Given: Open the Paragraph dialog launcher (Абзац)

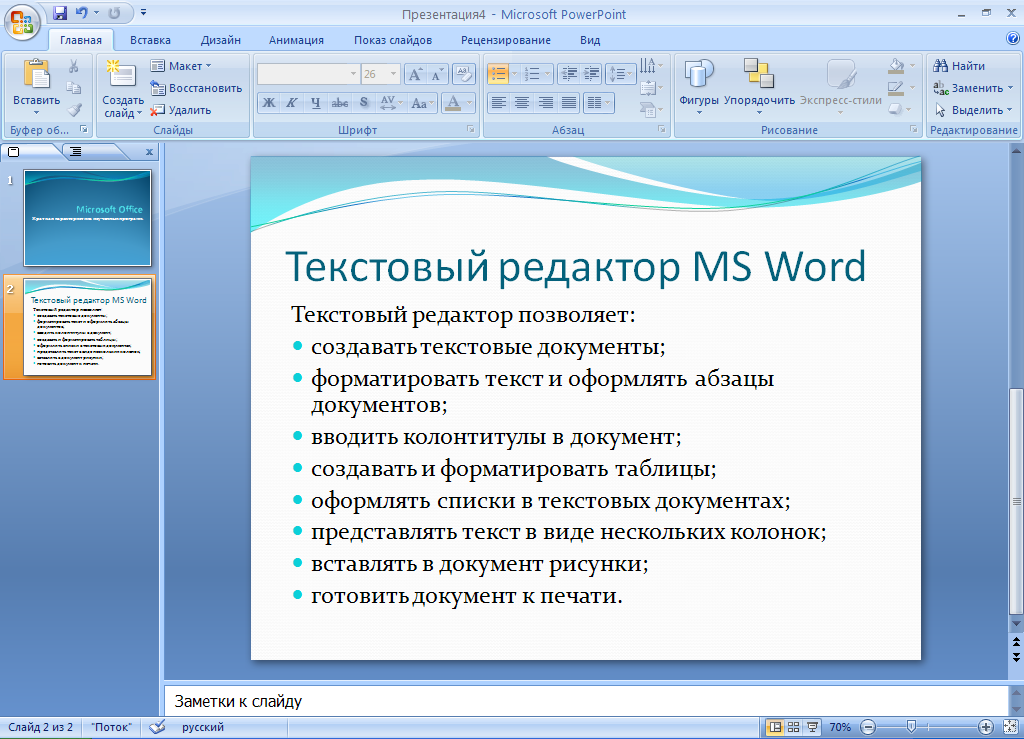Looking at the screenshot, I should (662, 129).
